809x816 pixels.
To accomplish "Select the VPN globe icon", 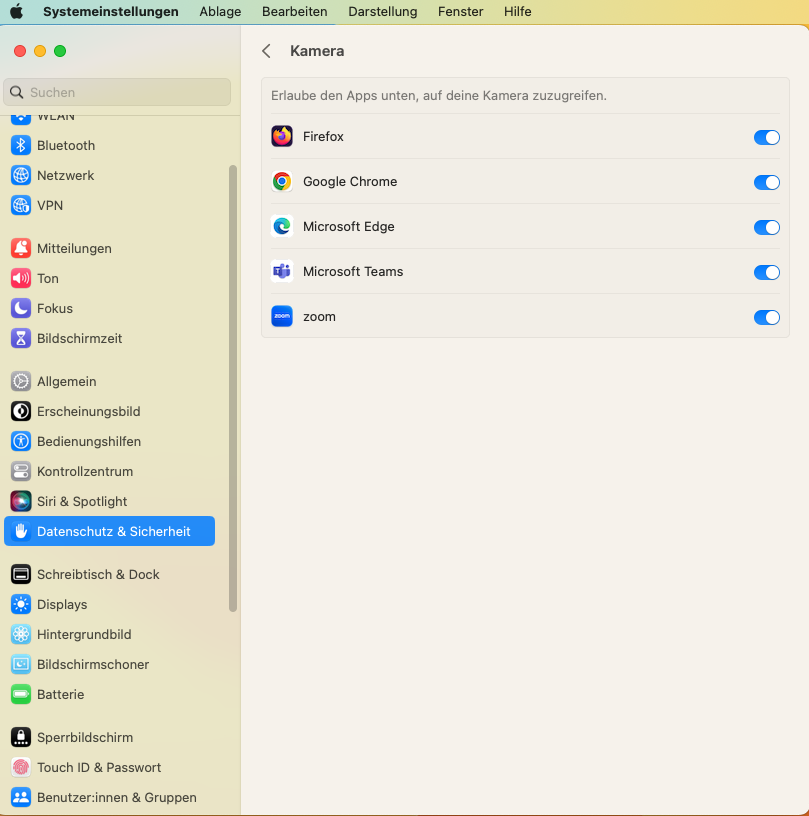I will coord(21,205).
